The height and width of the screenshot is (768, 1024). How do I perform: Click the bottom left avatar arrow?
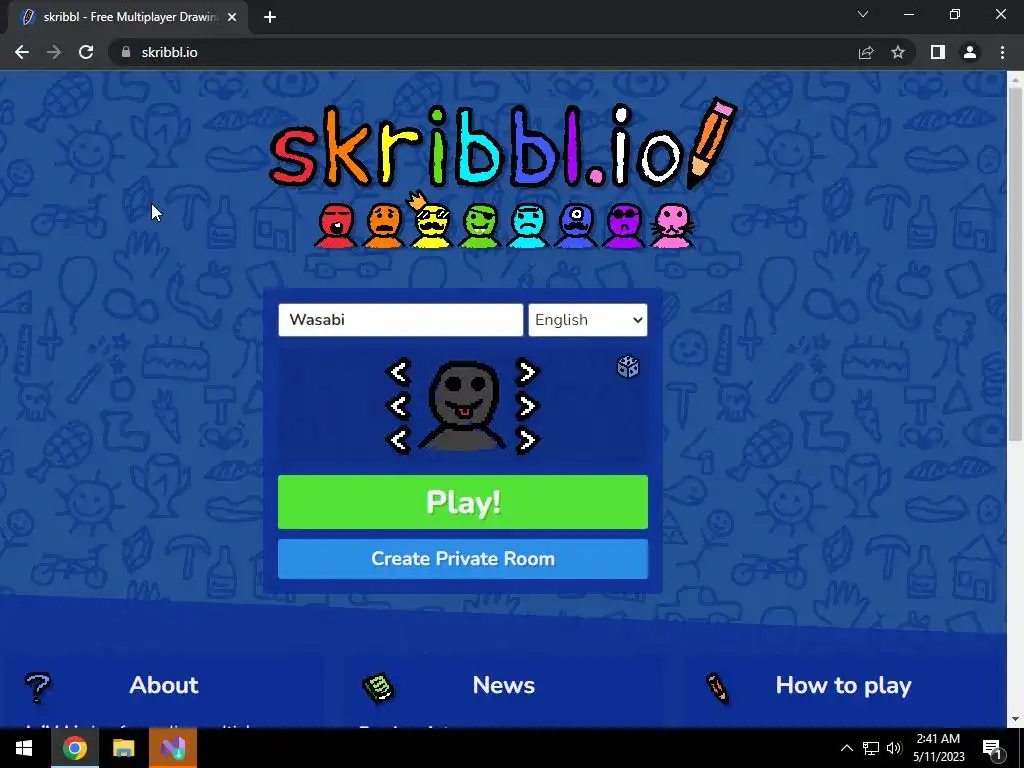(399, 440)
